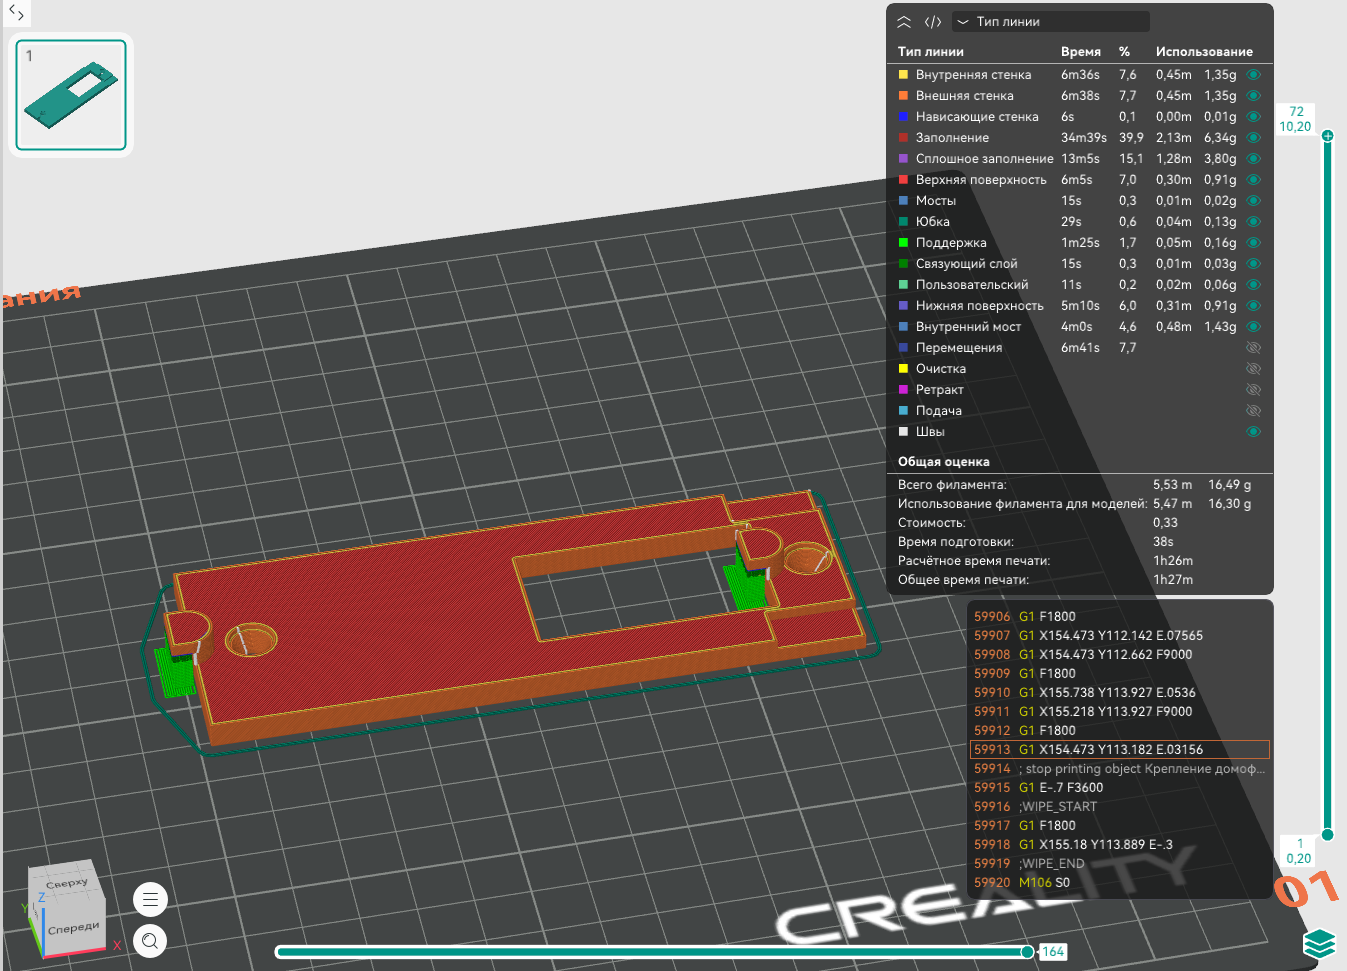Click the magnifier zoom icon near view cube
Viewport: 1347px width, 971px height.
tap(150, 941)
